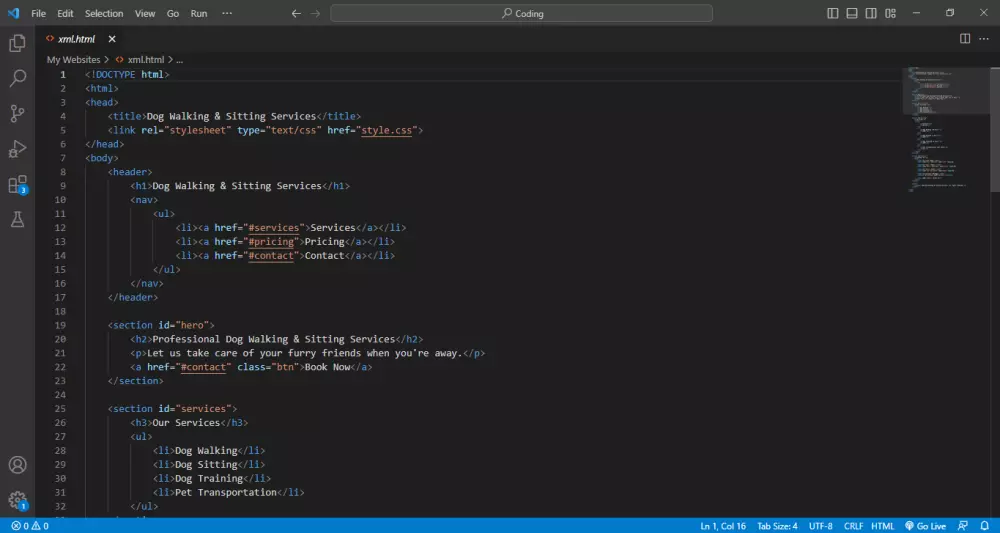Screen dimensions: 1000x533
Task: Click the Ln 1, Col 16 position indicator
Action: (x=722, y=525)
